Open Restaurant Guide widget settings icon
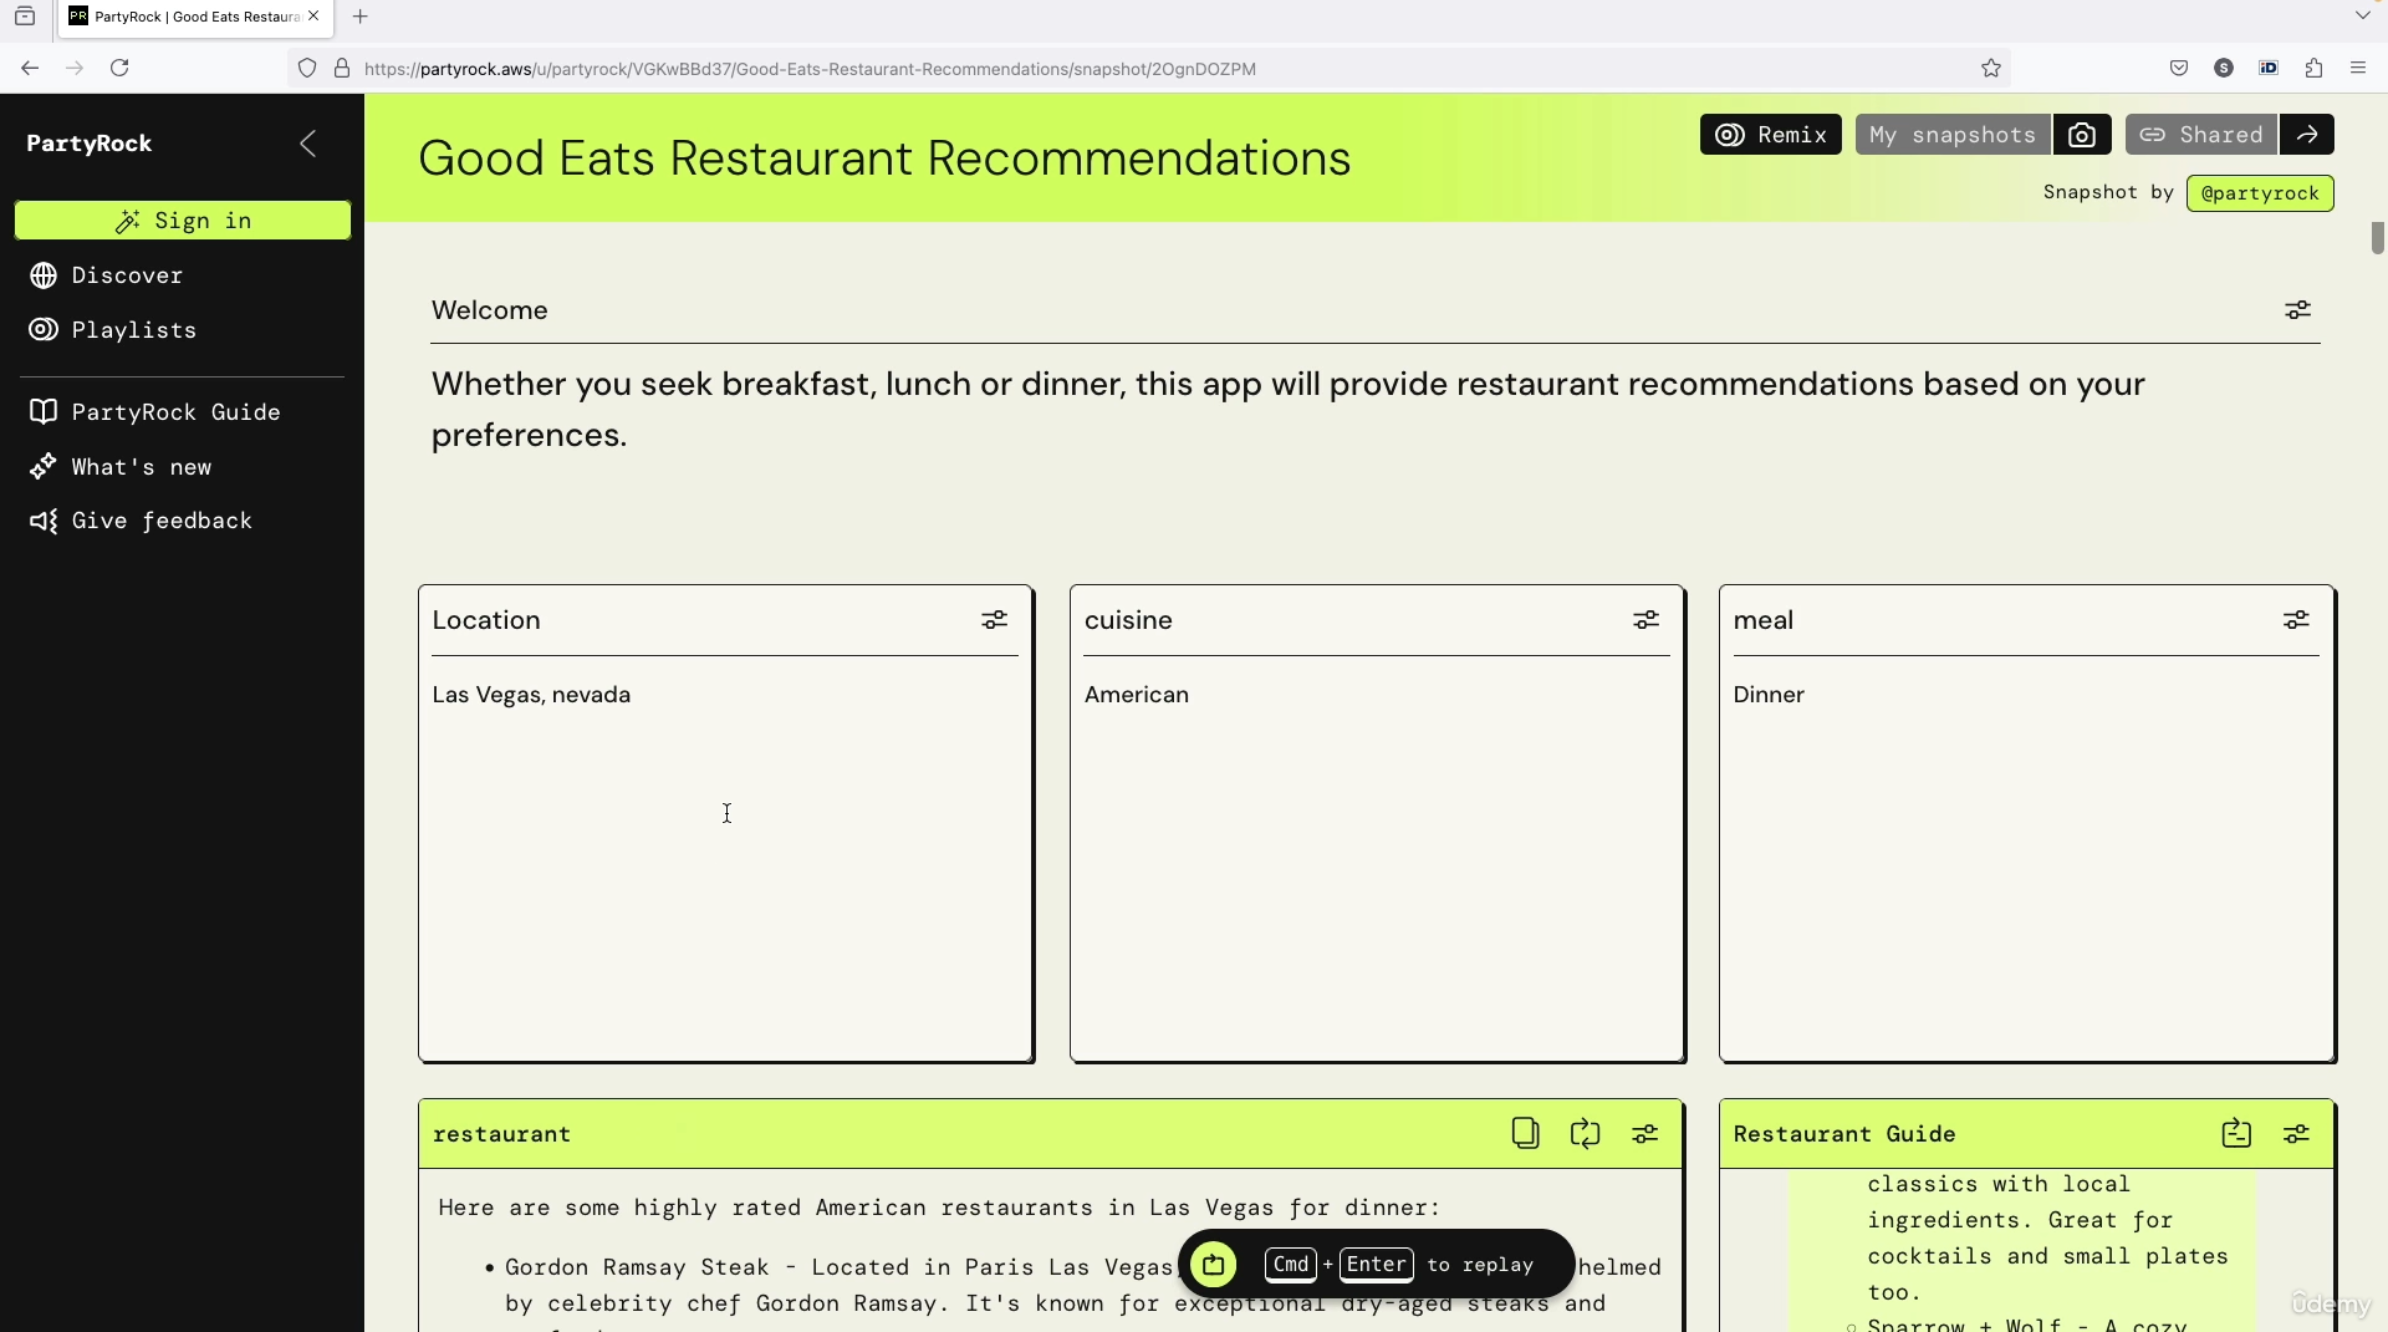The image size is (2388, 1332). tap(2296, 1133)
